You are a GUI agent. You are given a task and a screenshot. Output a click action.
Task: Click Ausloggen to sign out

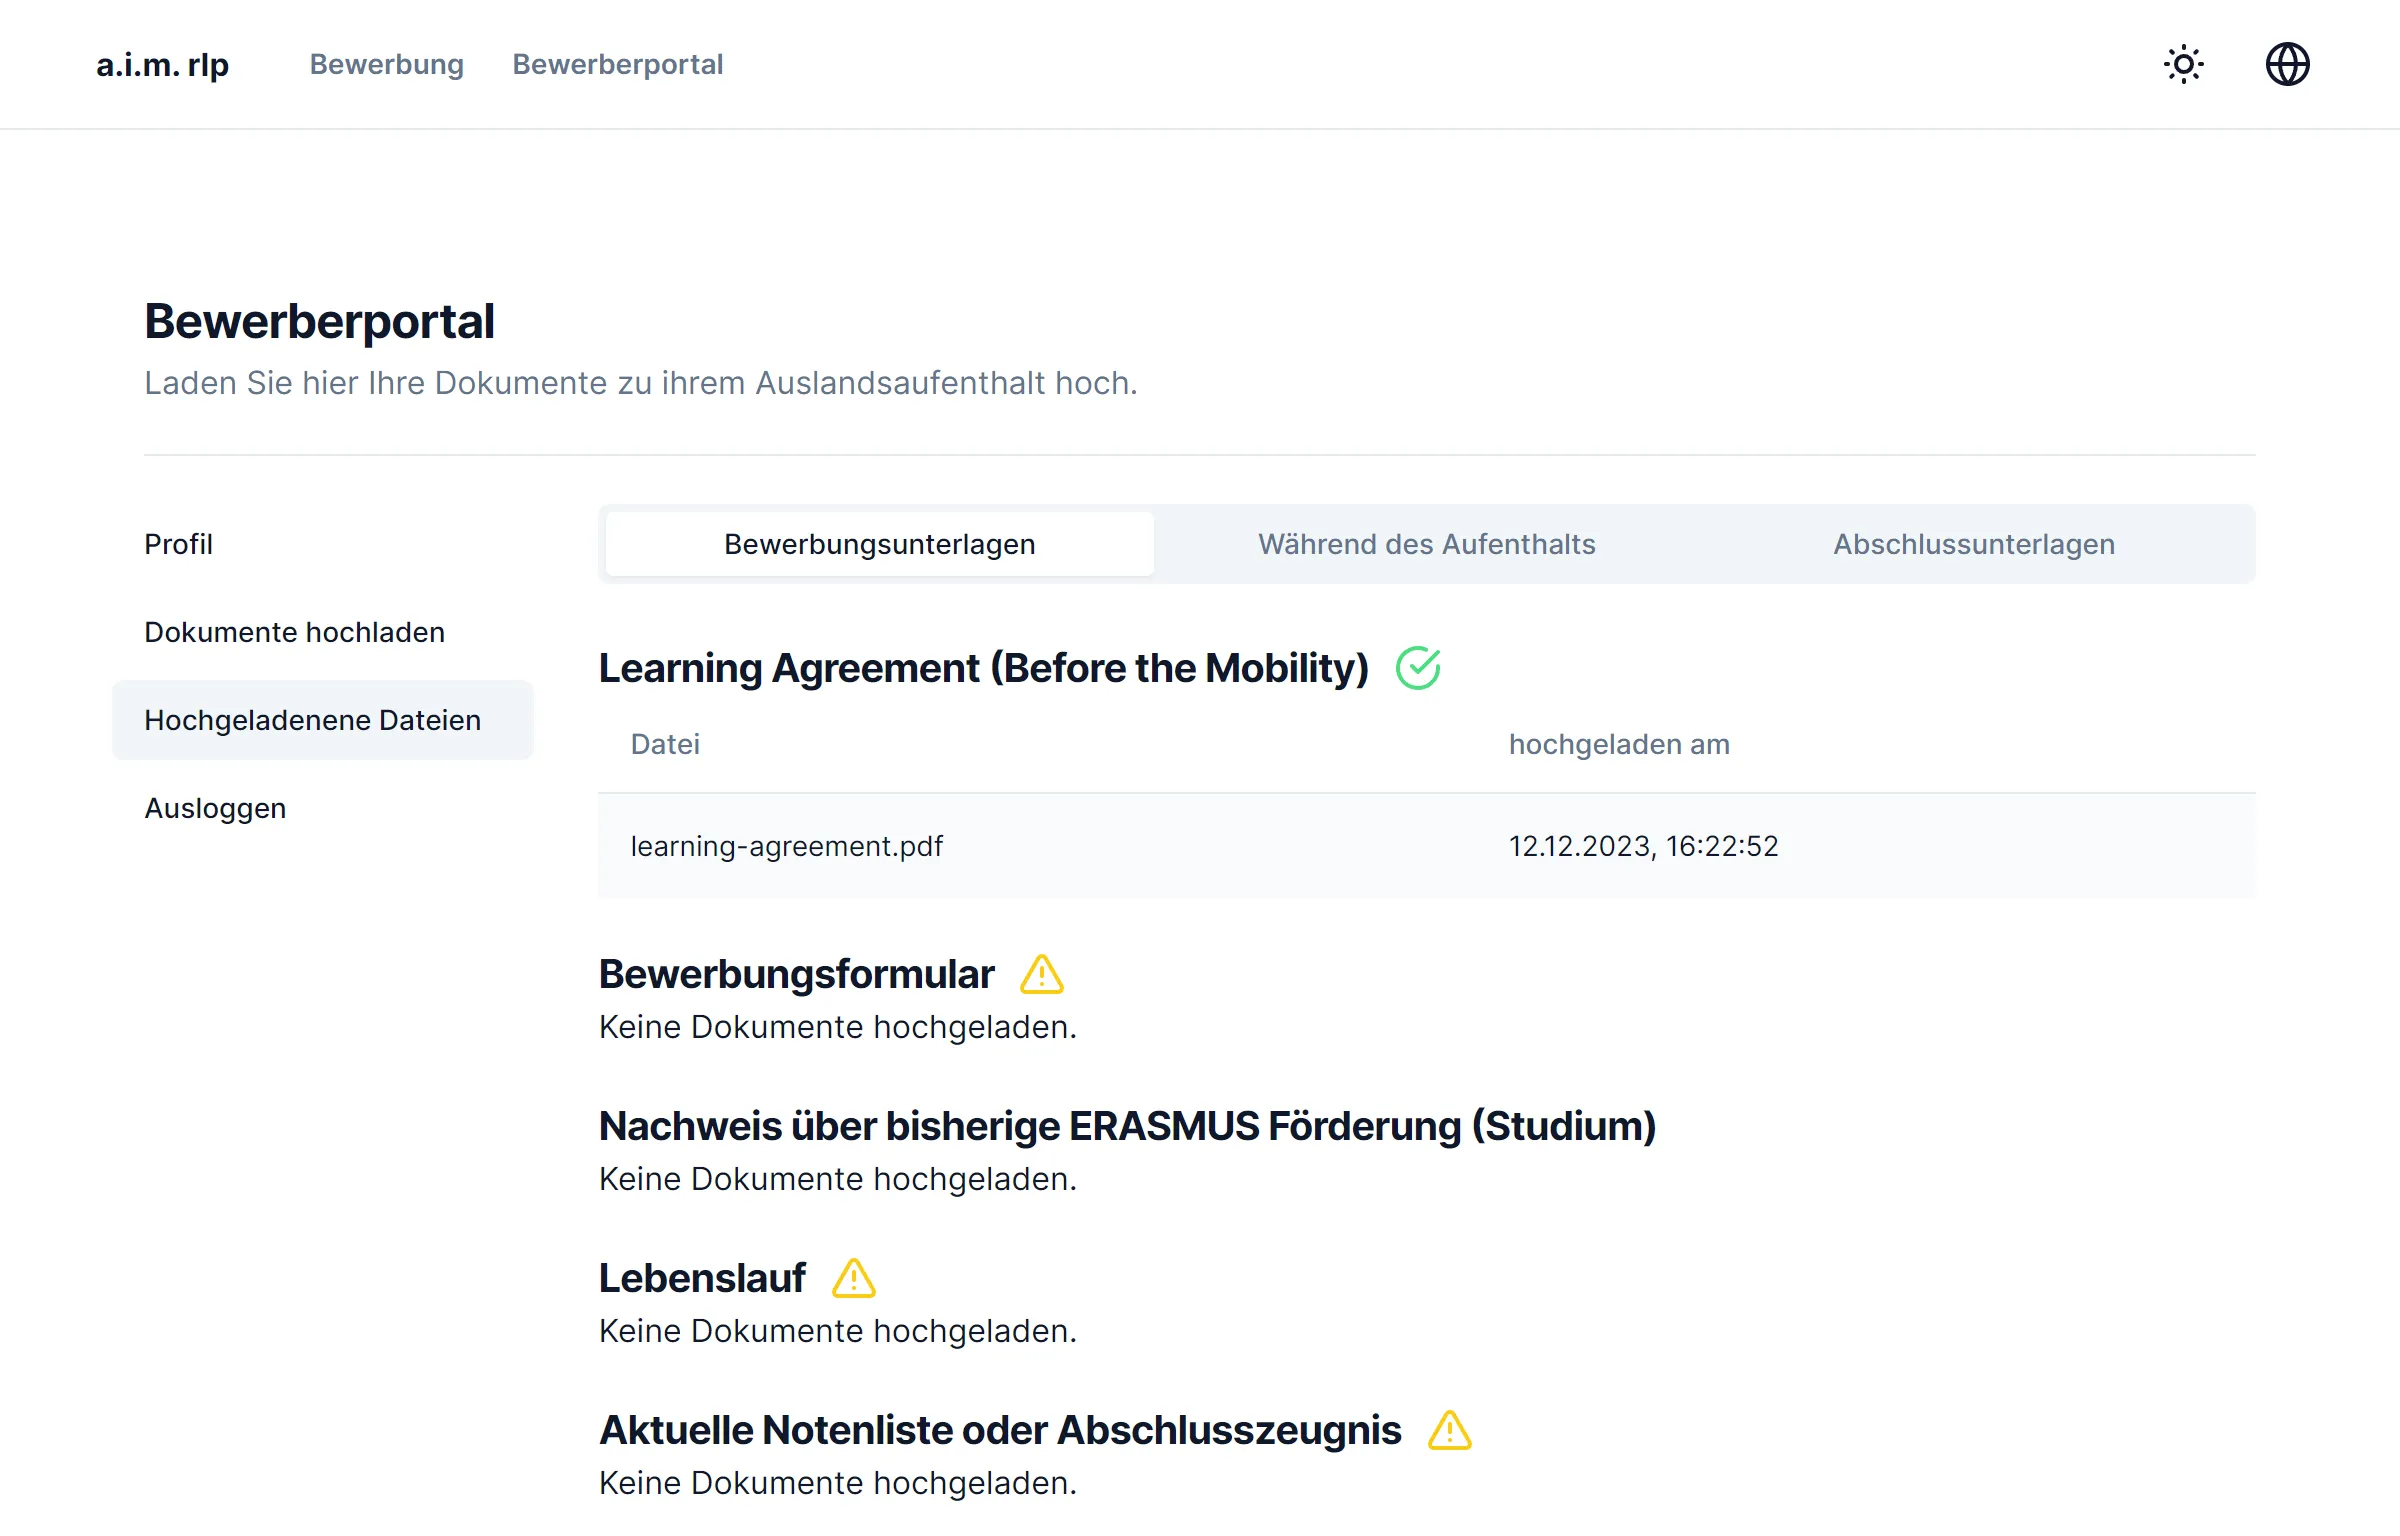point(215,807)
